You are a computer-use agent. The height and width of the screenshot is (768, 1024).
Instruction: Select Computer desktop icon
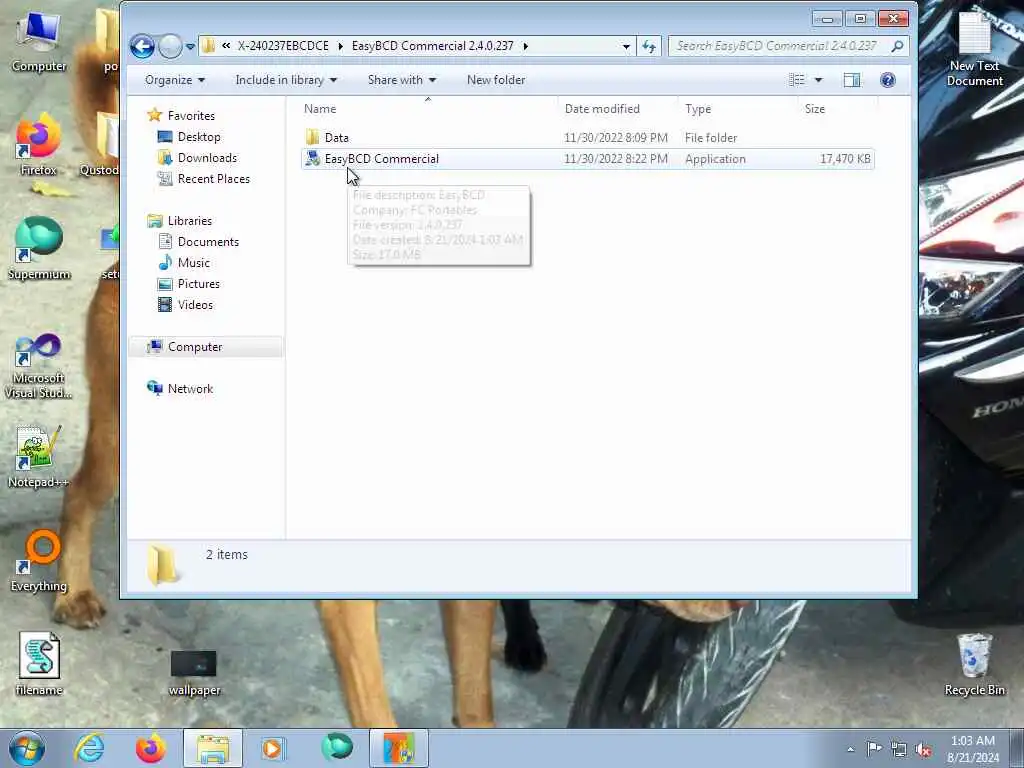pyautogui.click(x=39, y=40)
